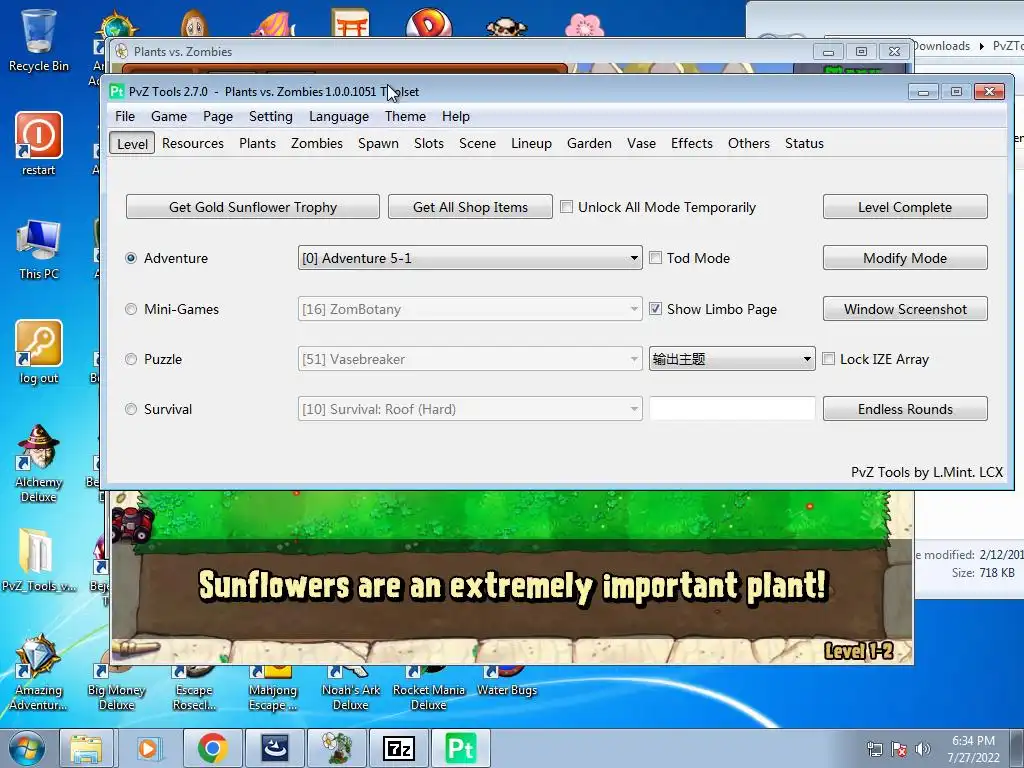The image size is (1024, 768).
Task: Open the Page menu
Action: click(x=217, y=116)
